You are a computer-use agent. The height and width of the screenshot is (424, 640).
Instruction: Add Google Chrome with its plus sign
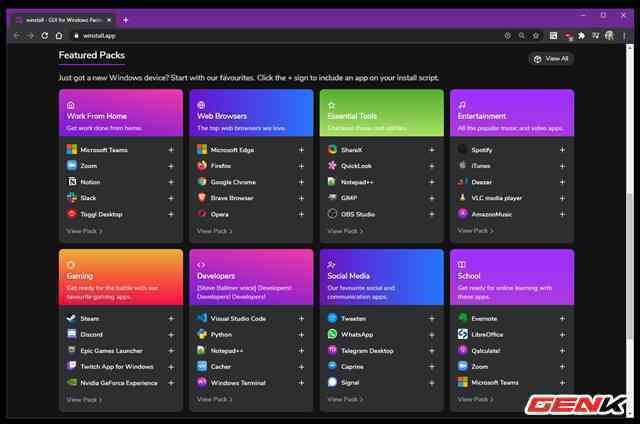[x=301, y=182]
